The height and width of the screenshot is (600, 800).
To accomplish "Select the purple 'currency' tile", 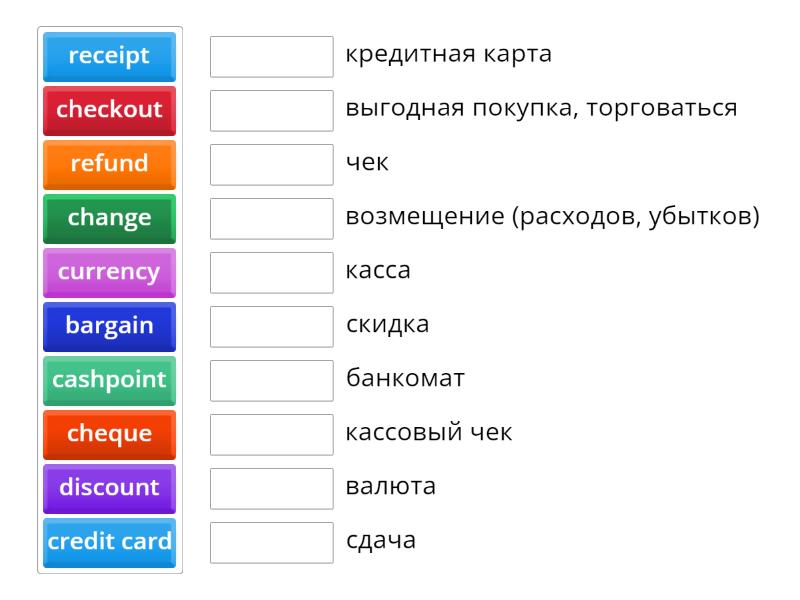I will [x=109, y=272].
